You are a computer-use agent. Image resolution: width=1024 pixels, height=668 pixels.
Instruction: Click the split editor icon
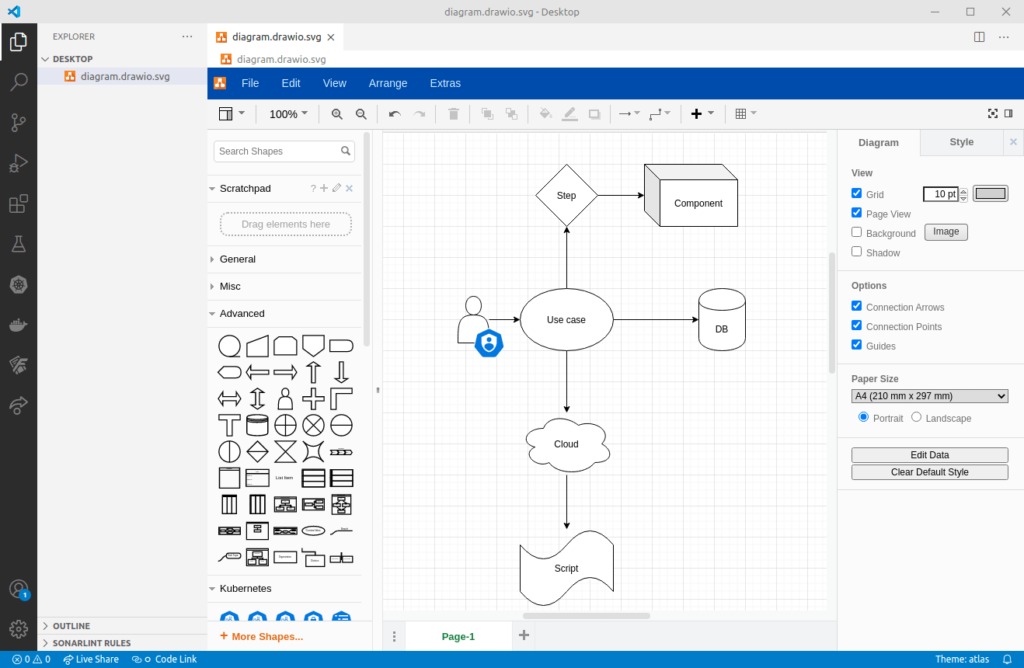click(x=979, y=37)
